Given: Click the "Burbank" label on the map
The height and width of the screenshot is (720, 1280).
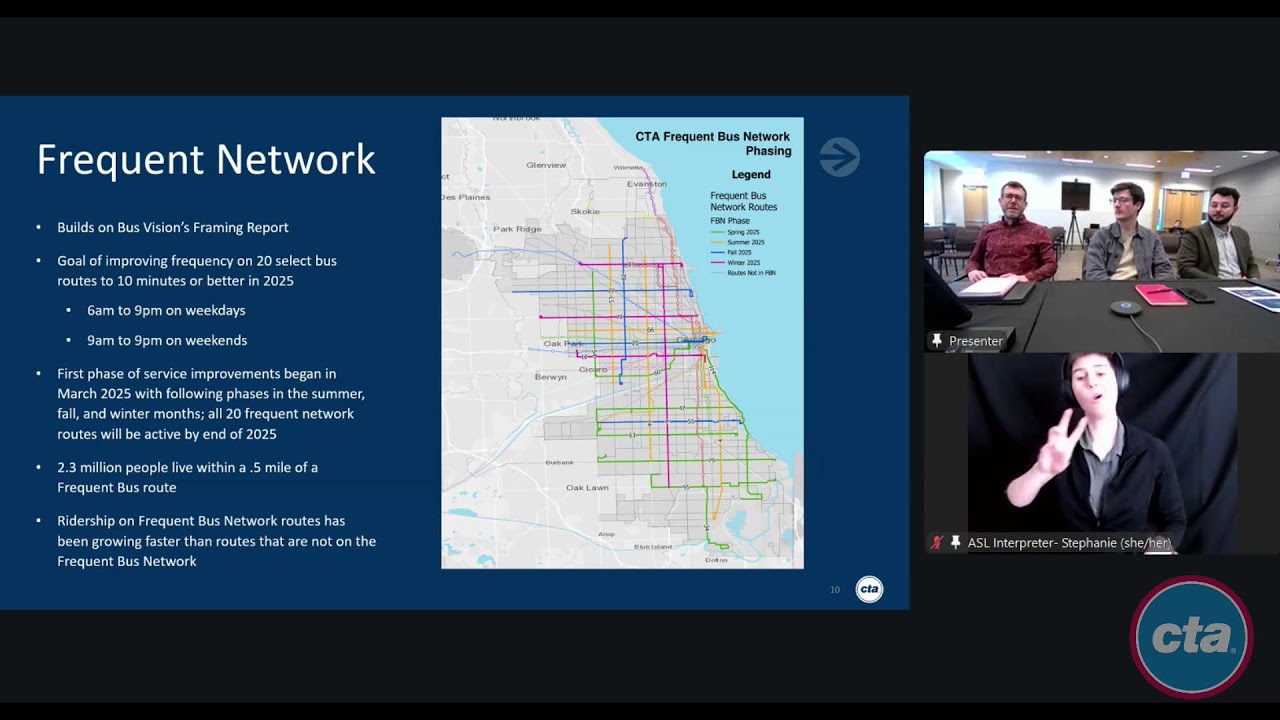Looking at the screenshot, I should coord(560,463).
